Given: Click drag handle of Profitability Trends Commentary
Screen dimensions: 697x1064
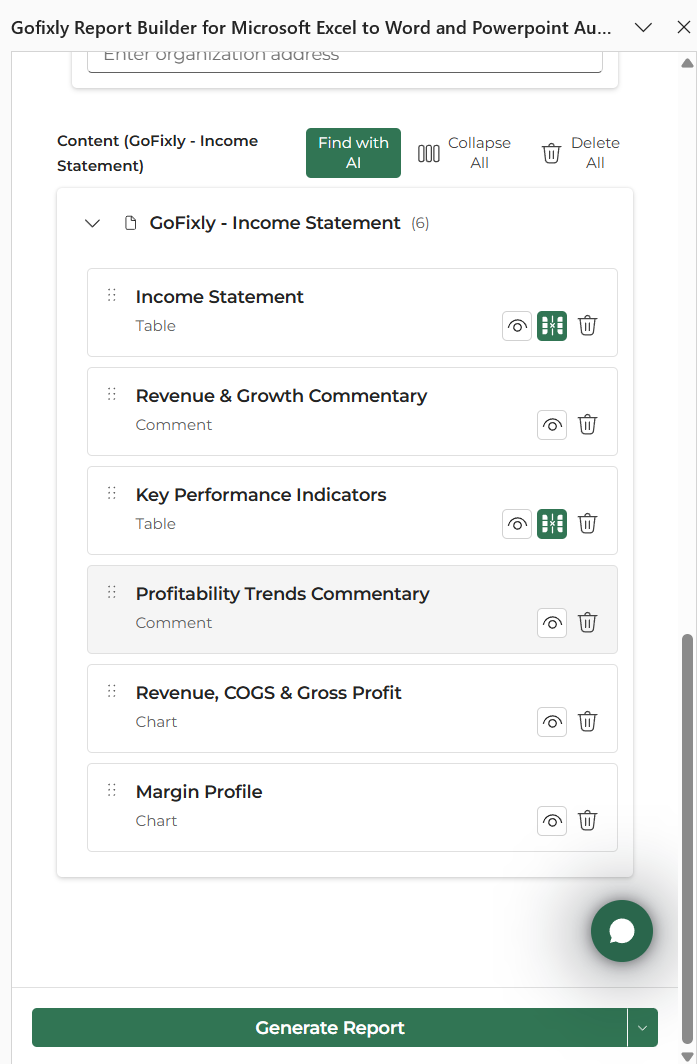Looking at the screenshot, I should pyautogui.click(x=112, y=592).
